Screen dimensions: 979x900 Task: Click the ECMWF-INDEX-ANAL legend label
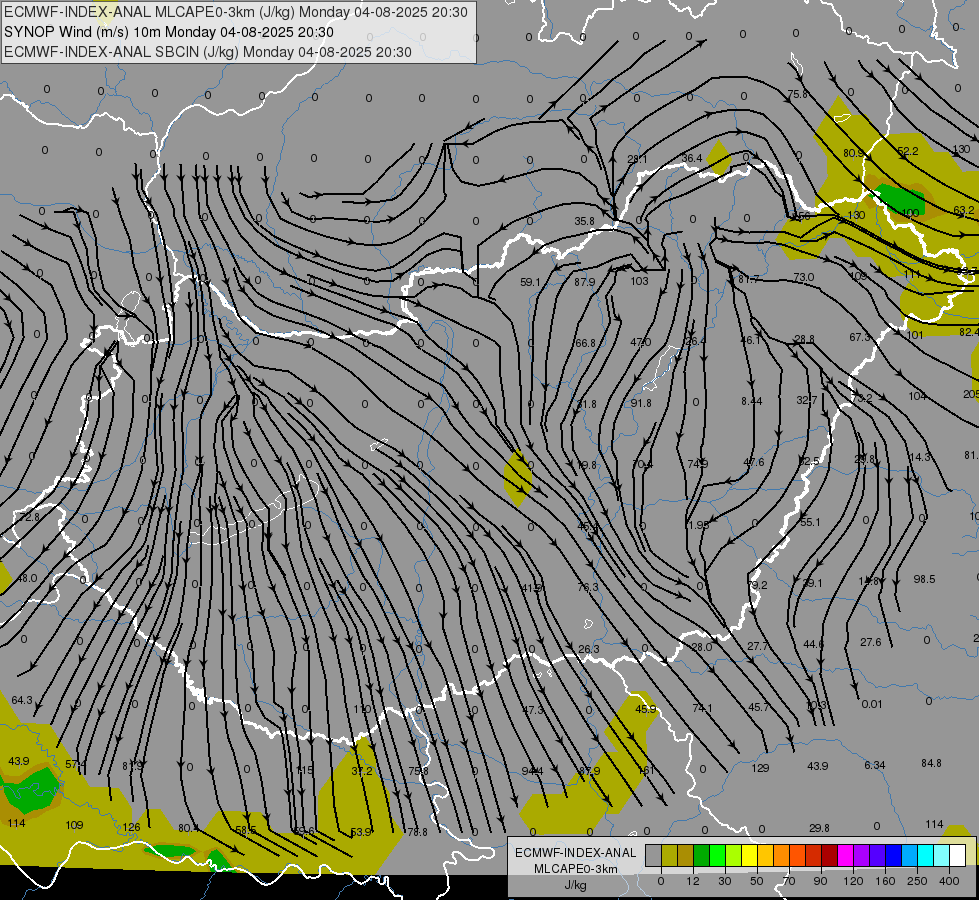click(576, 853)
